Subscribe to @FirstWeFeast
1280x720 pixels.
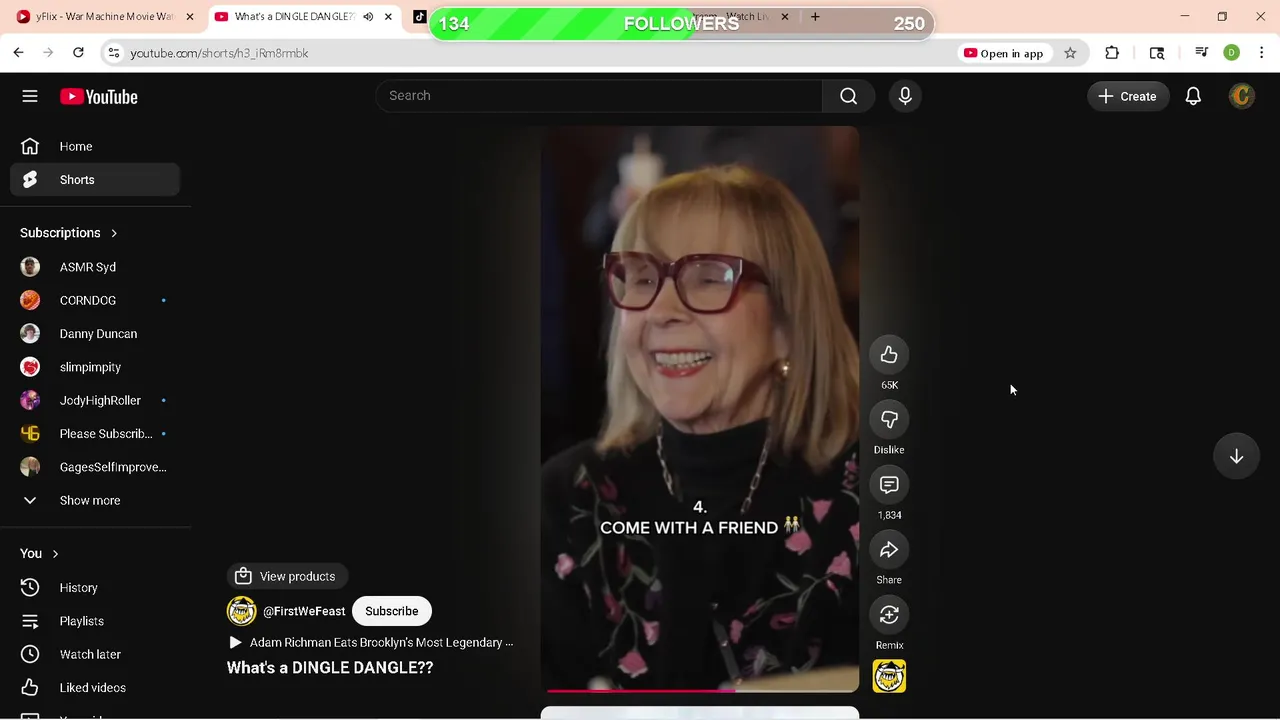(392, 611)
